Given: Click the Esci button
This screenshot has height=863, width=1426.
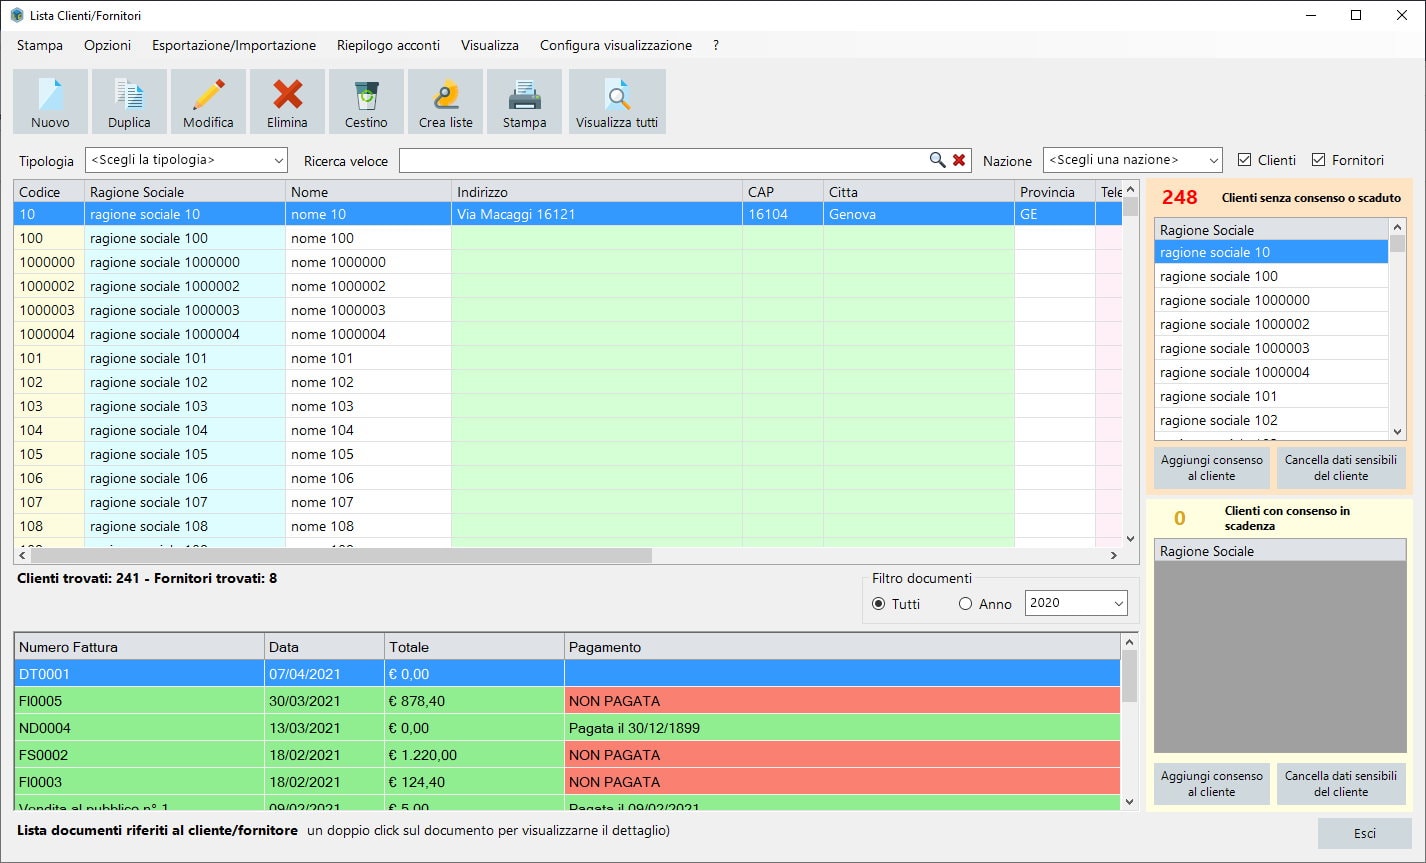Looking at the screenshot, I should tap(1365, 833).
